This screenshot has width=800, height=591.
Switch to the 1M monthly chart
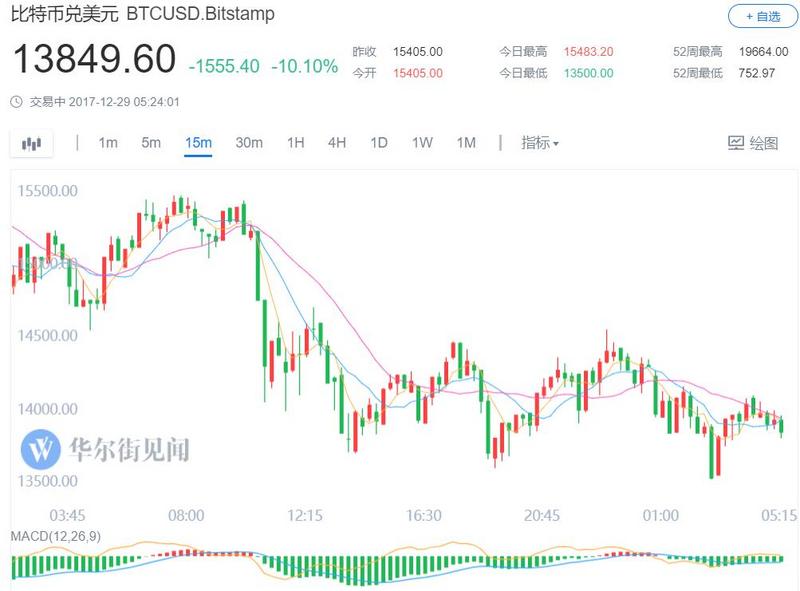coord(466,143)
